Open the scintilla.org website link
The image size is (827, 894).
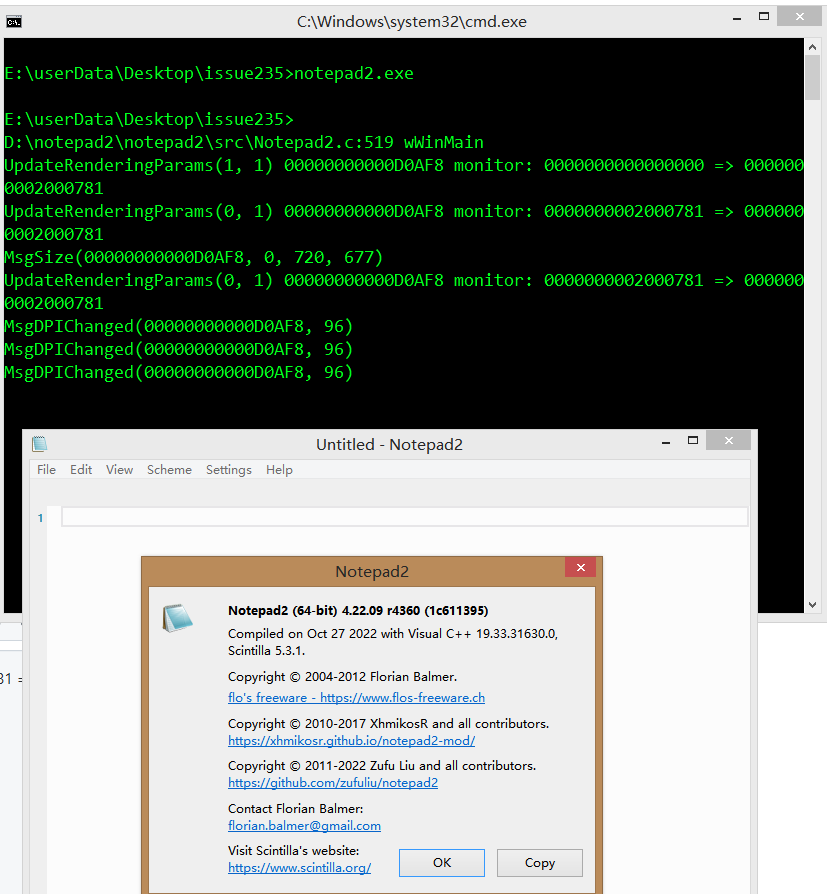click(x=299, y=868)
